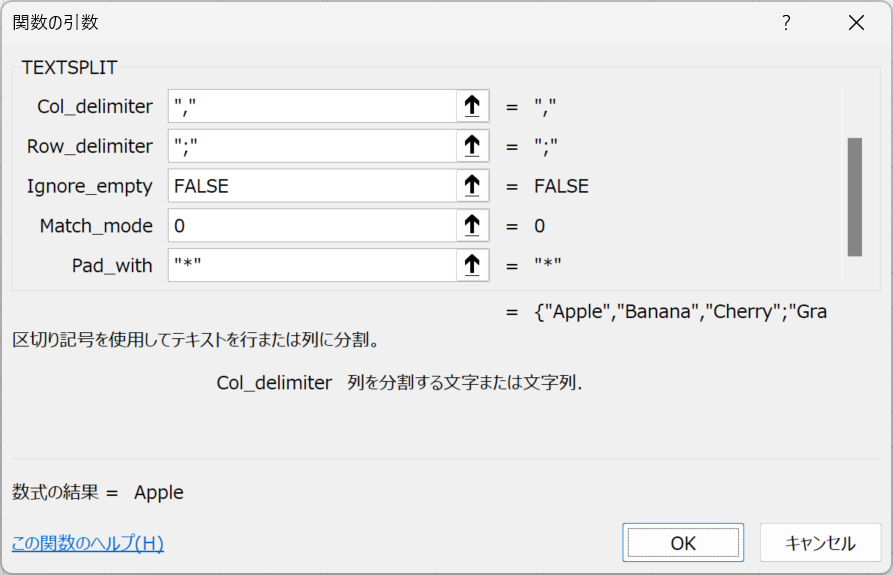
Task: Click the キャンセル button
Action: pos(820,543)
